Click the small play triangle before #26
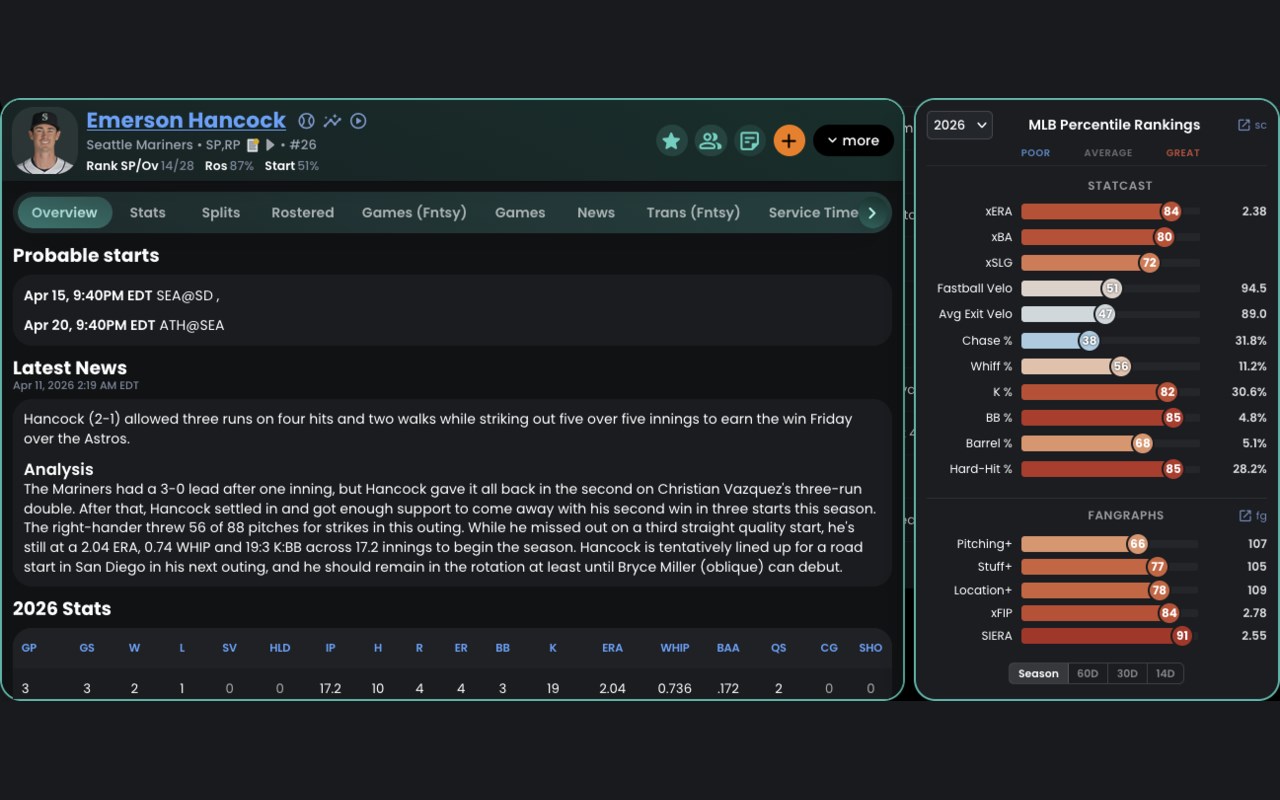Screen dimensions: 1280x800 [x=269, y=145]
